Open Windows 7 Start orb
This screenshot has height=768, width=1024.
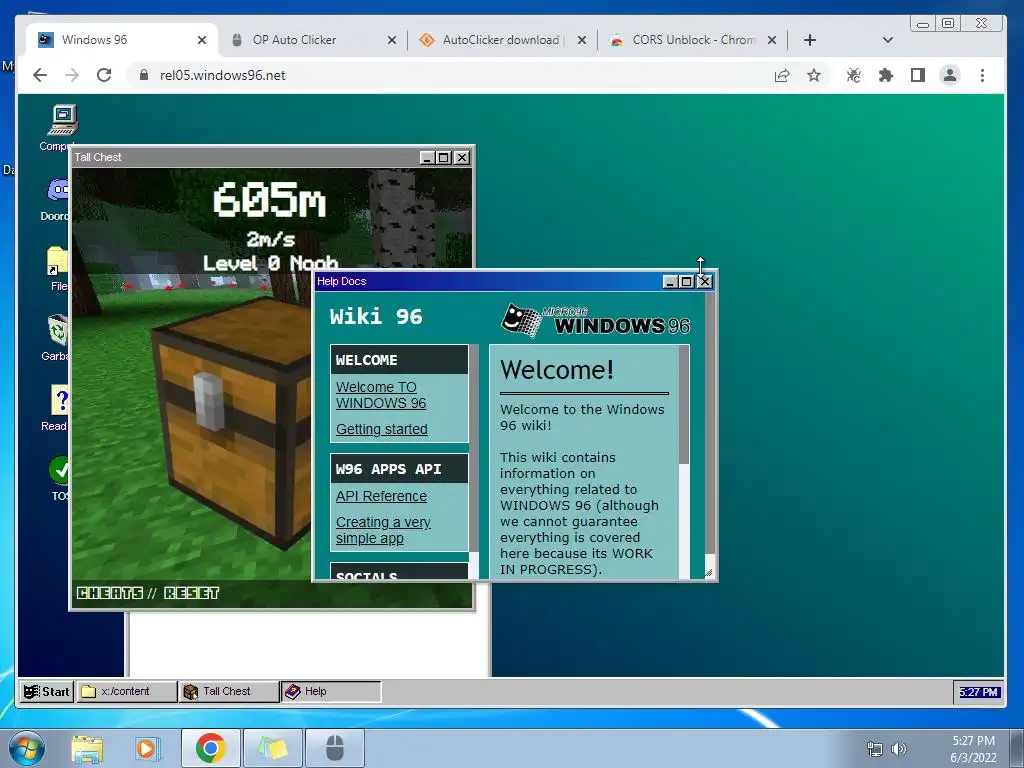(27, 748)
